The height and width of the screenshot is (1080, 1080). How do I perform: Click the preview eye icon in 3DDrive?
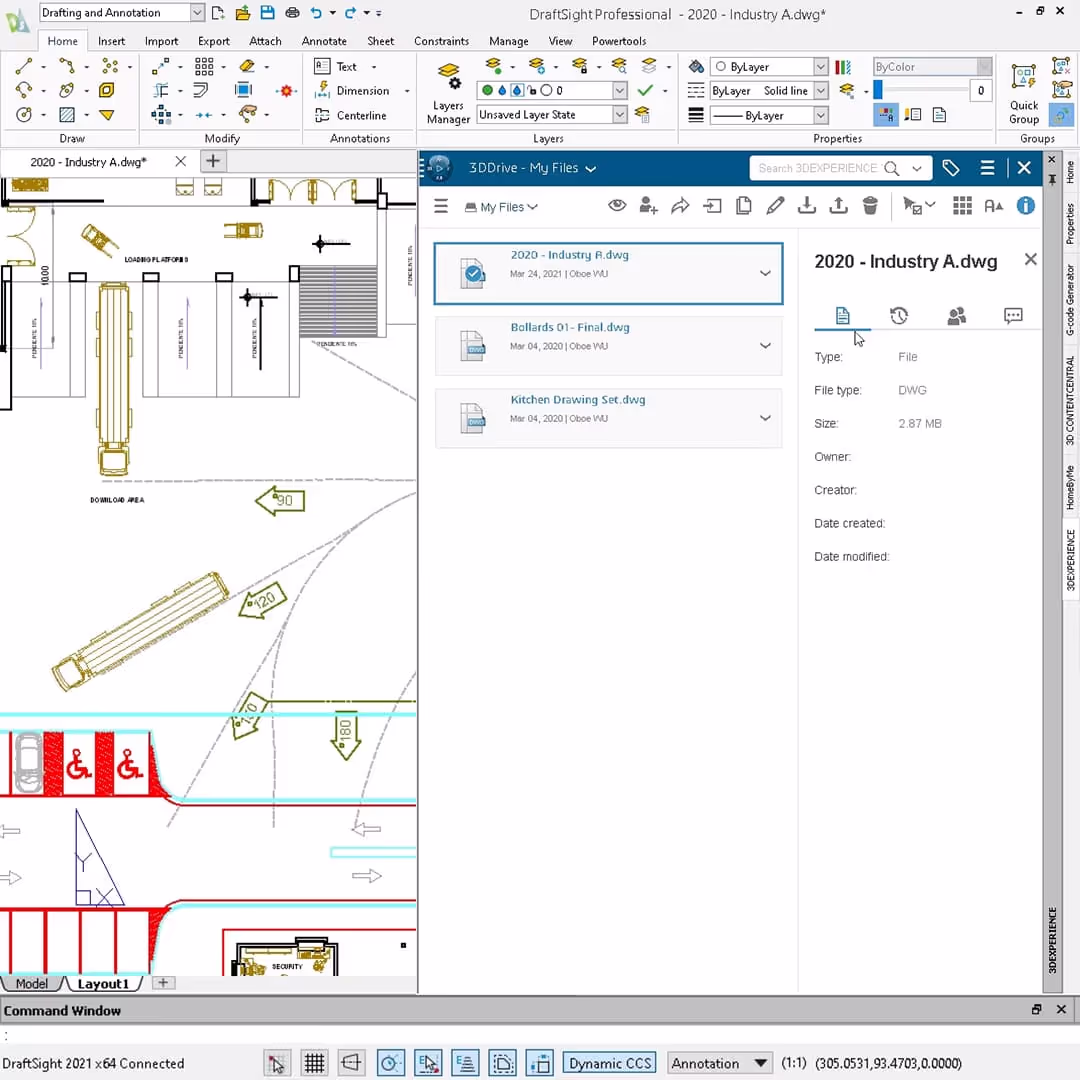[617, 205]
